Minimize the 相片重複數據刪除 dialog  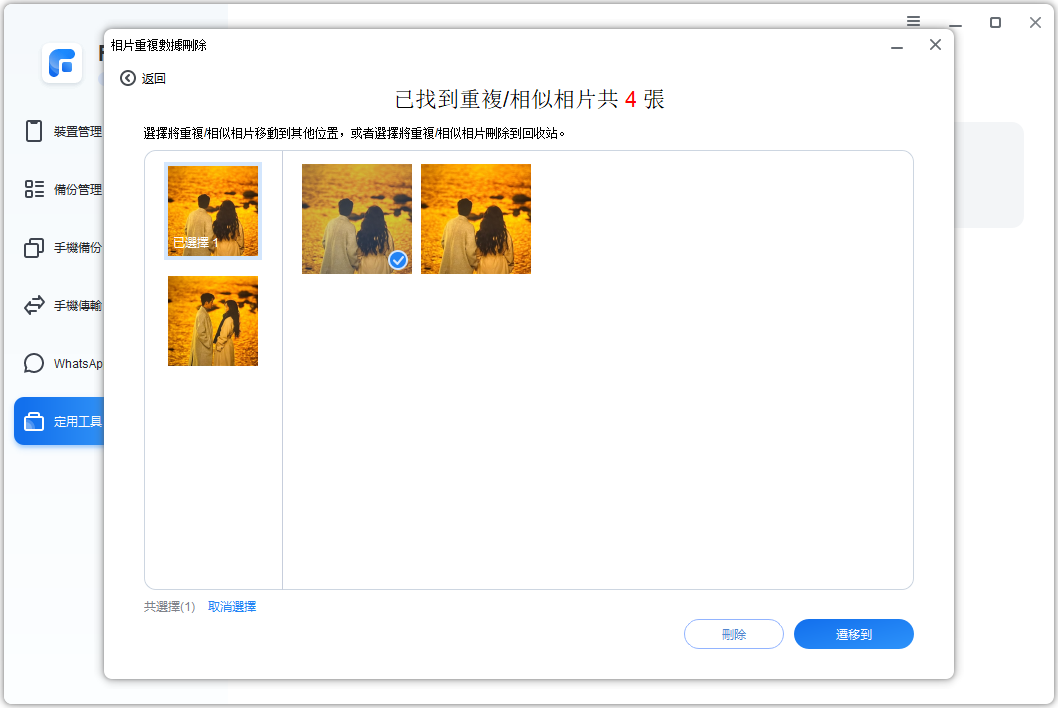coord(897,46)
